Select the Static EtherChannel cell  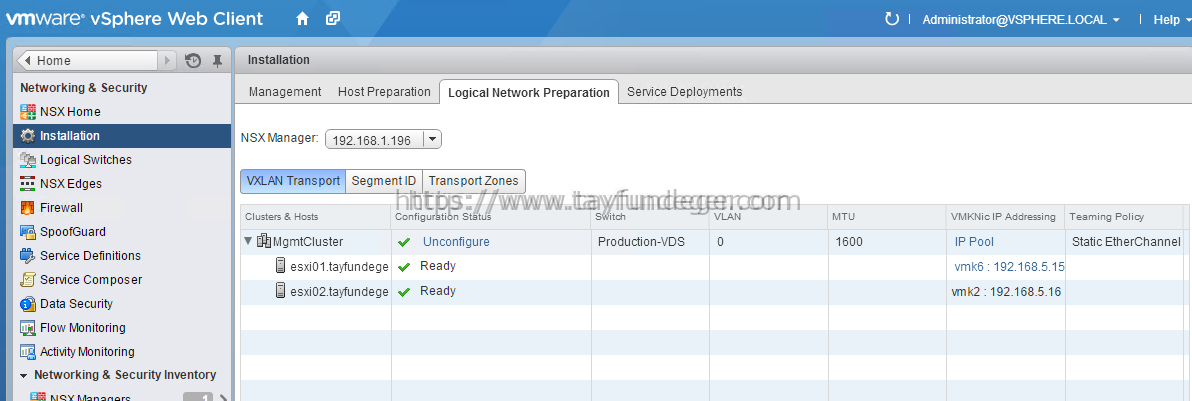pyautogui.click(x=1126, y=242)
